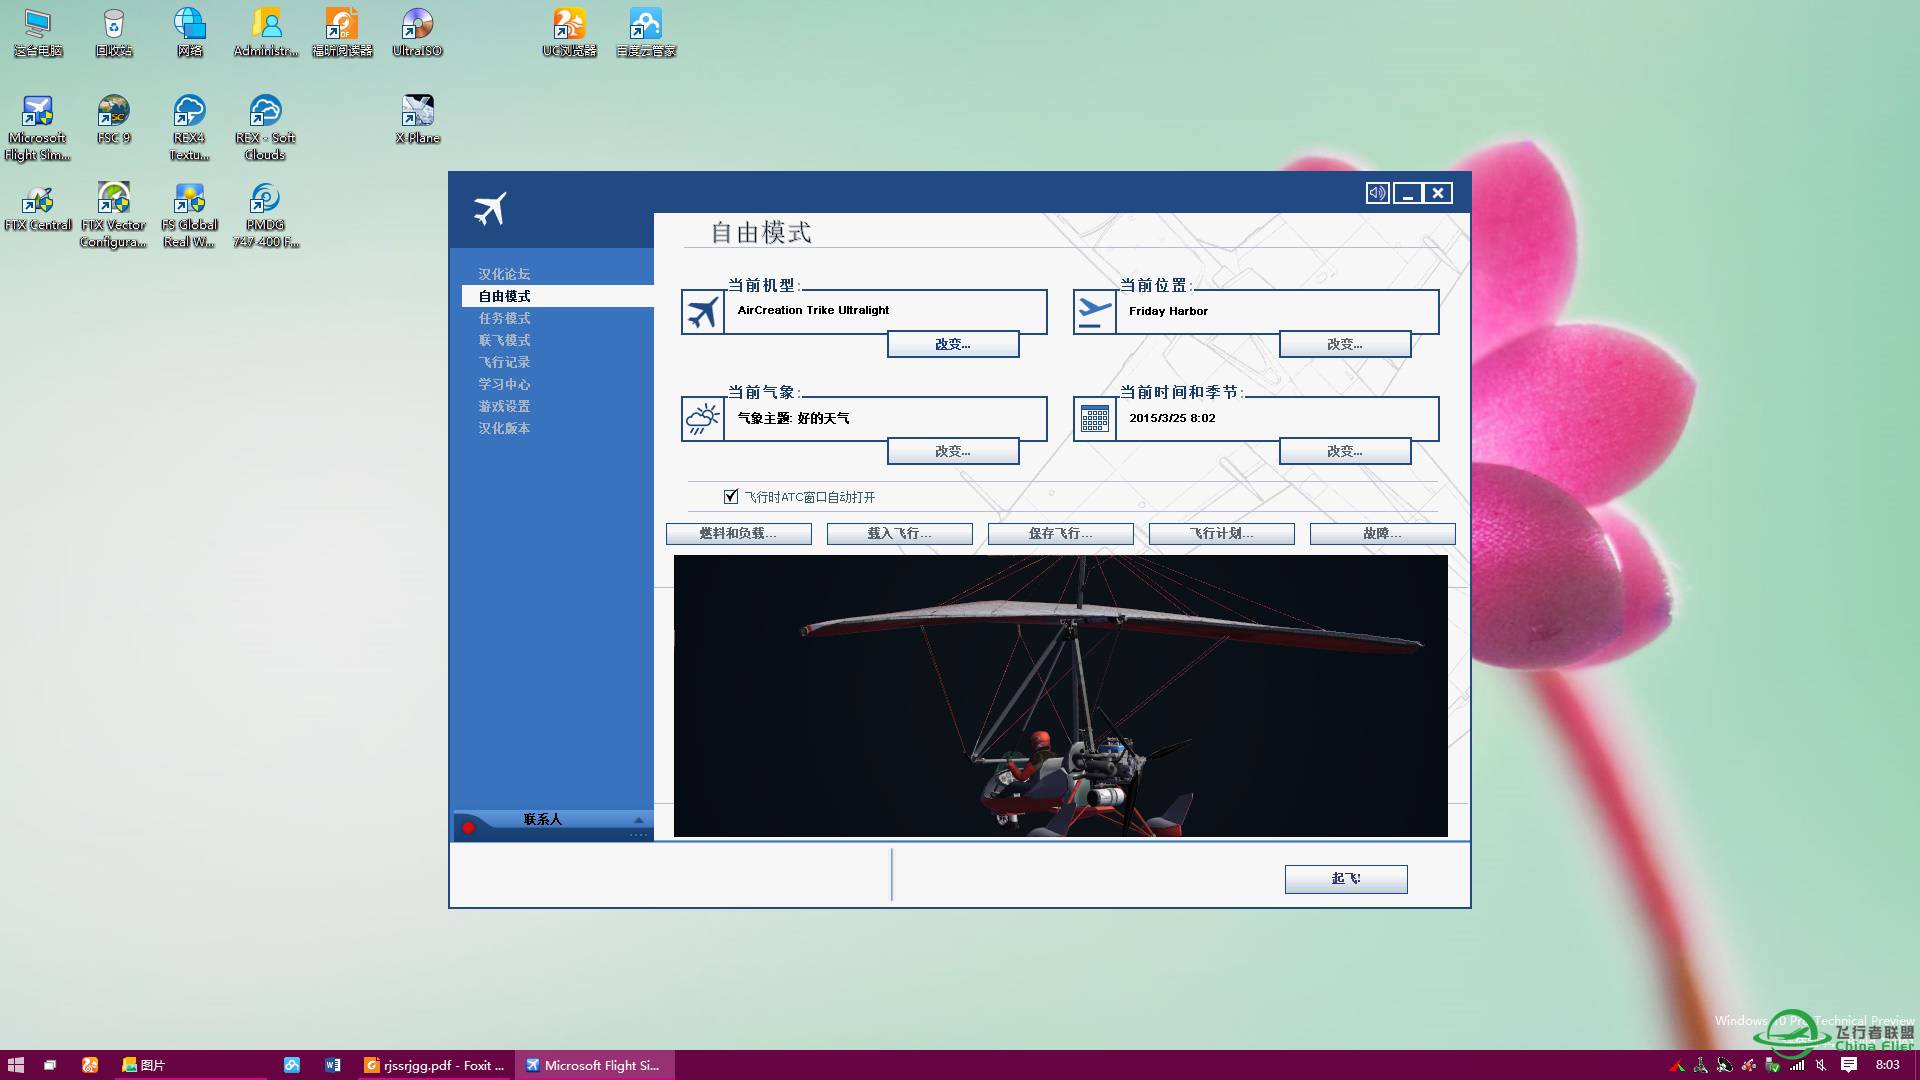Click the ultralight aircraft preview image
The width and height of the screenshot is (1920, 1080).
pyautogui.click(x=1060, y=695)
